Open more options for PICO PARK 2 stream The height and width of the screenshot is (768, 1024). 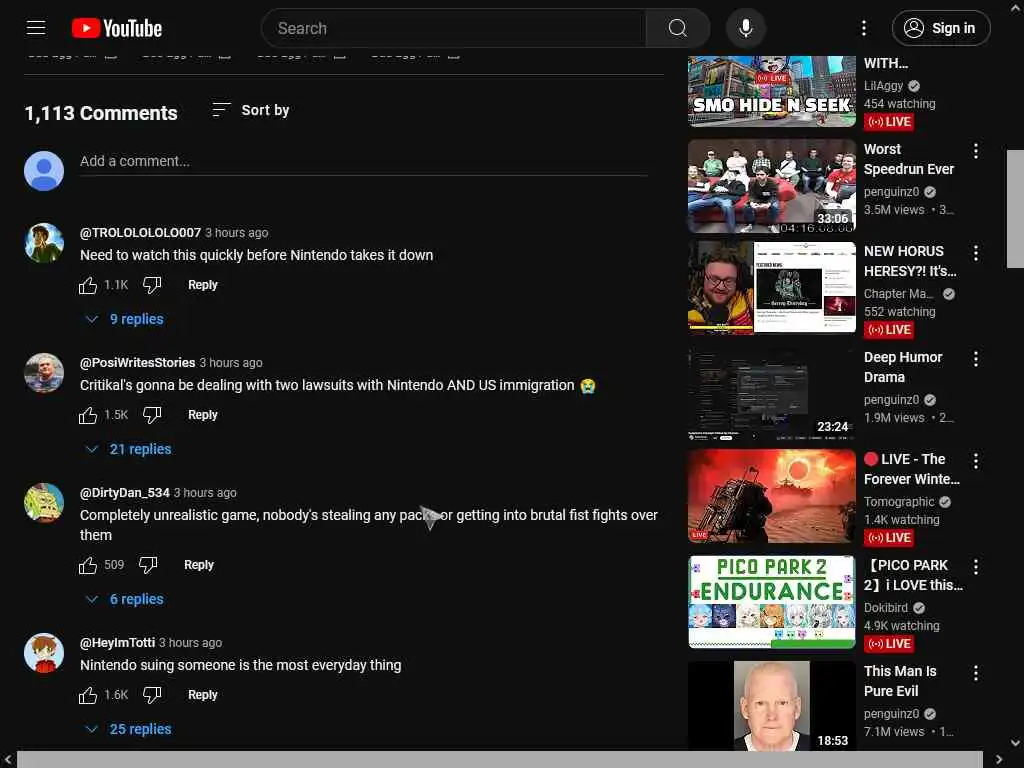click(976, 566)
